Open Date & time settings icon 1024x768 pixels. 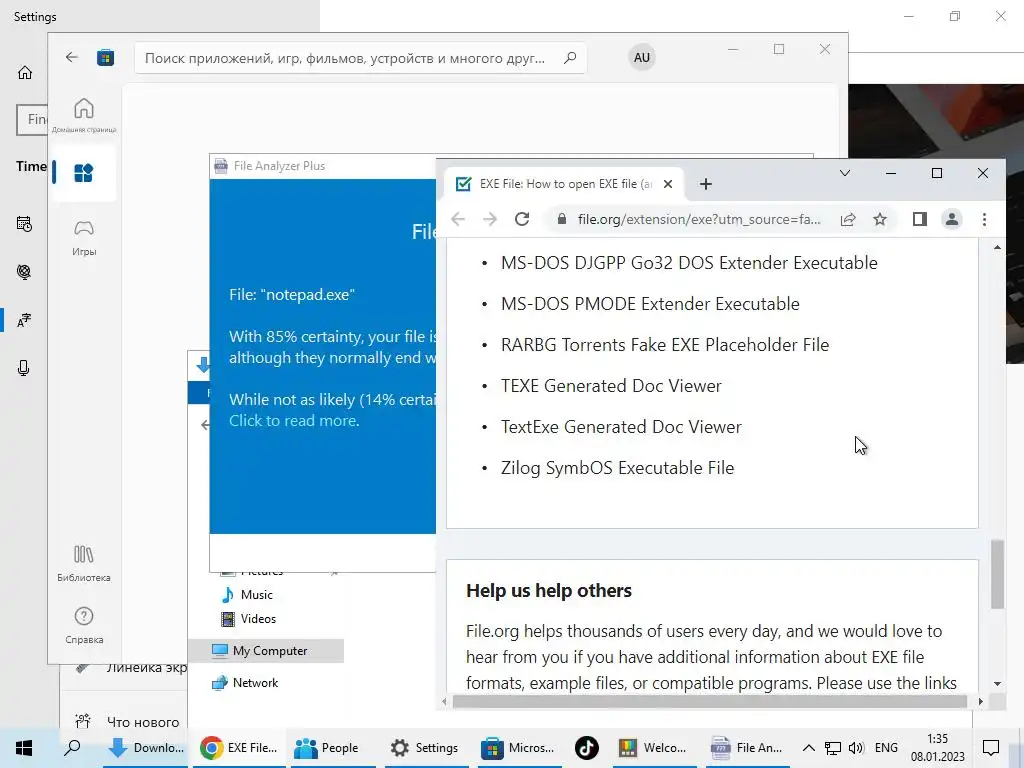coord(24,224)
